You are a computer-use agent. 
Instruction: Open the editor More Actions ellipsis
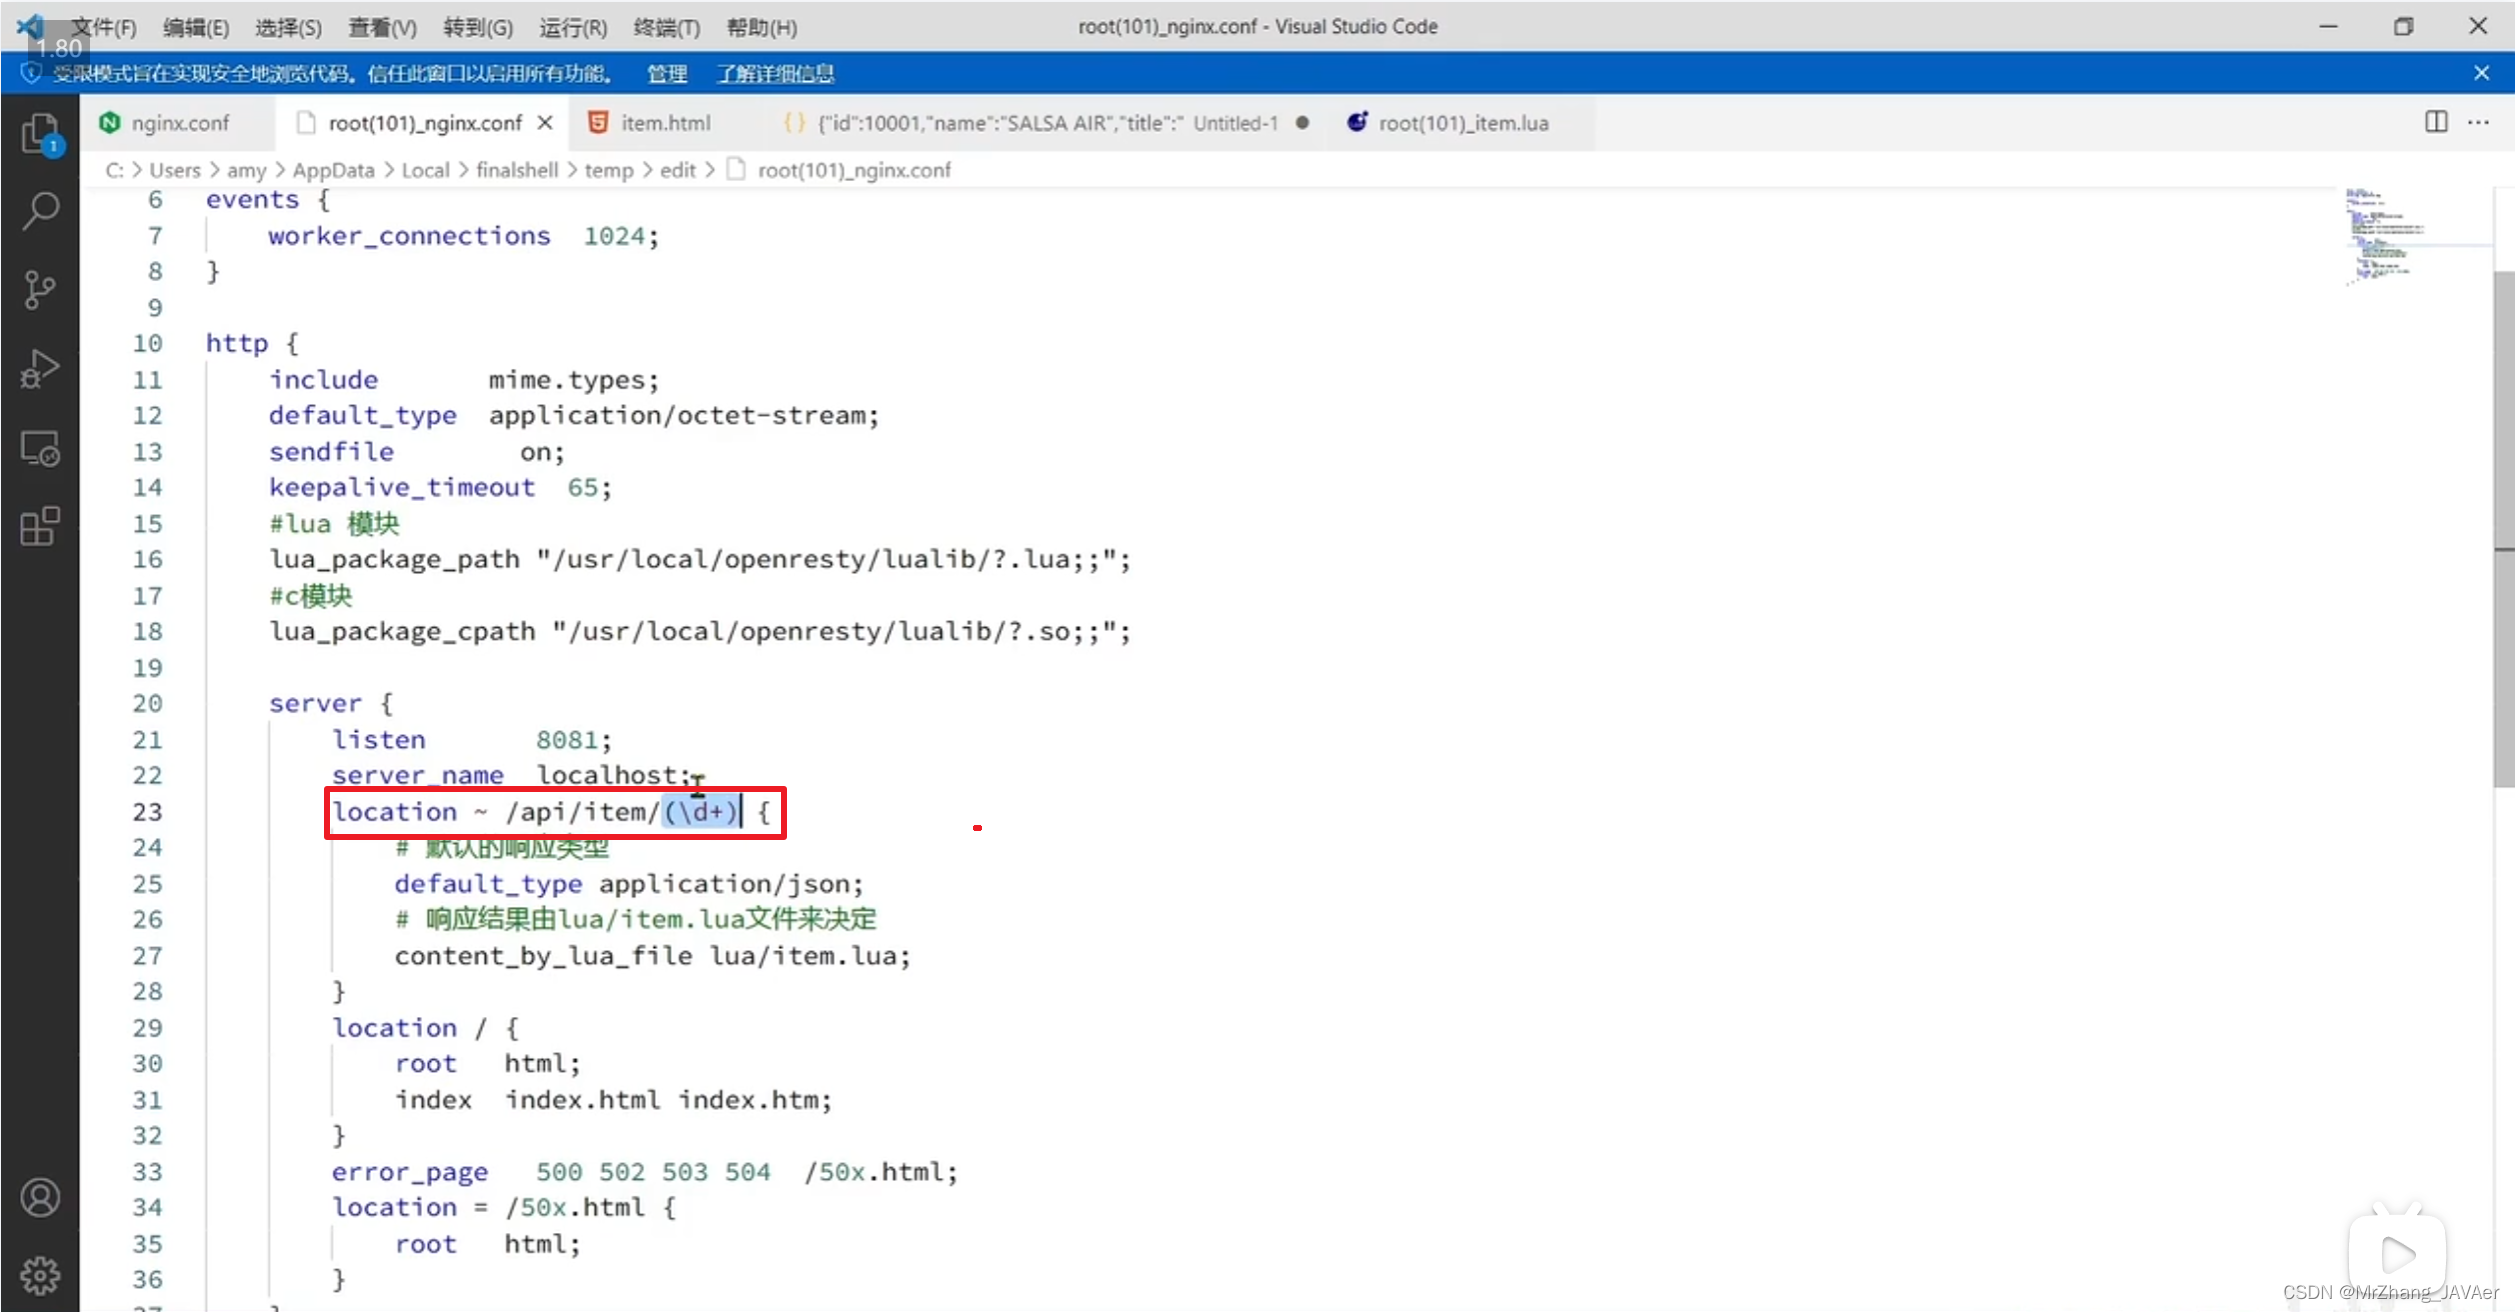pyautogui.click(x=2479, y=122)
